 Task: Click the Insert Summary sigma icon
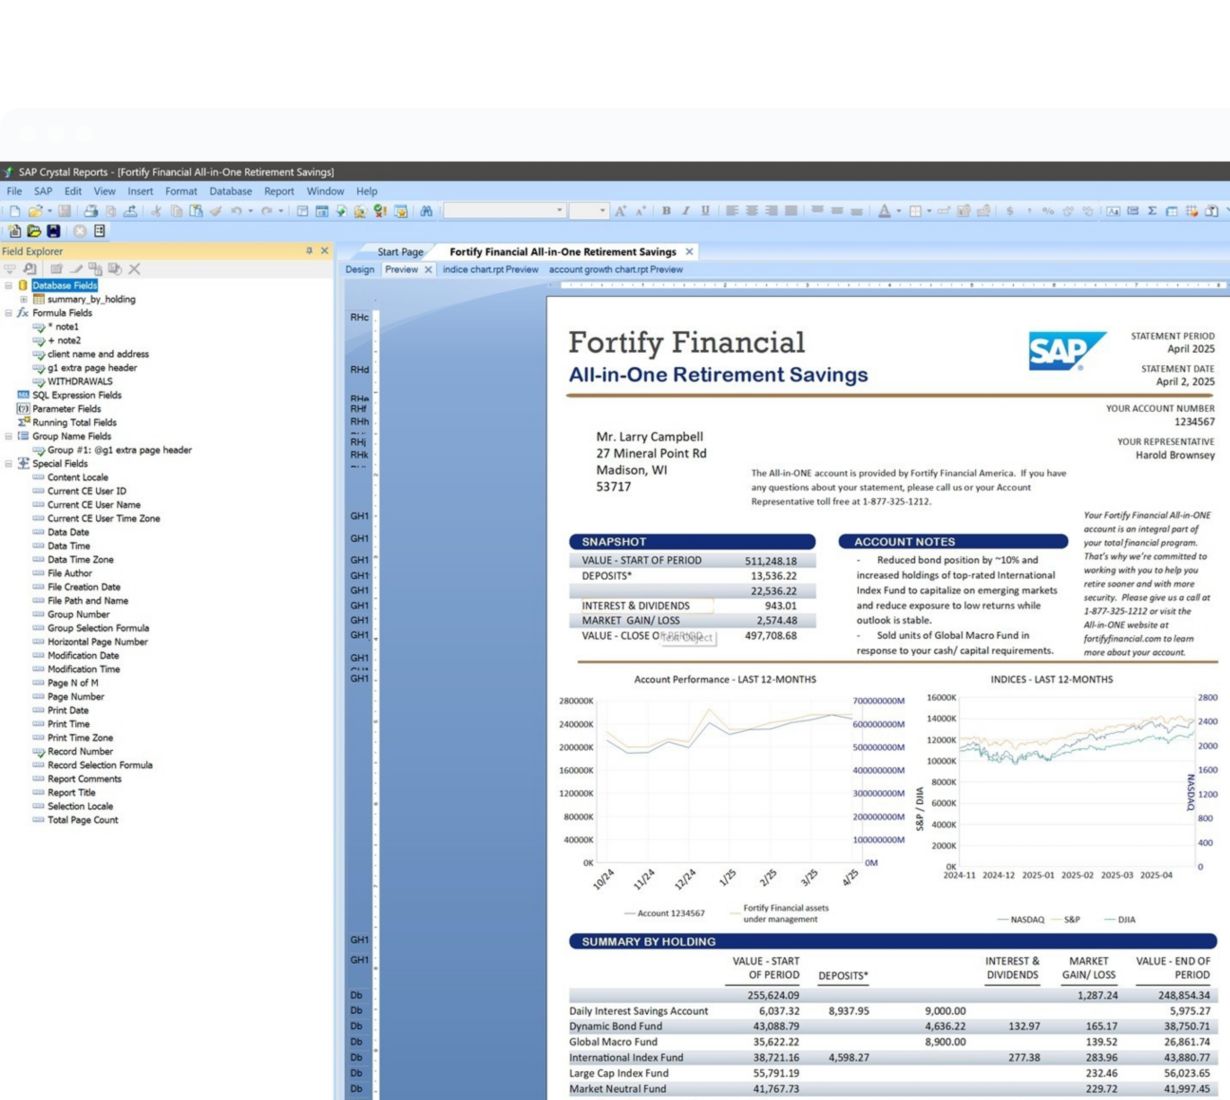[1152, 211]
